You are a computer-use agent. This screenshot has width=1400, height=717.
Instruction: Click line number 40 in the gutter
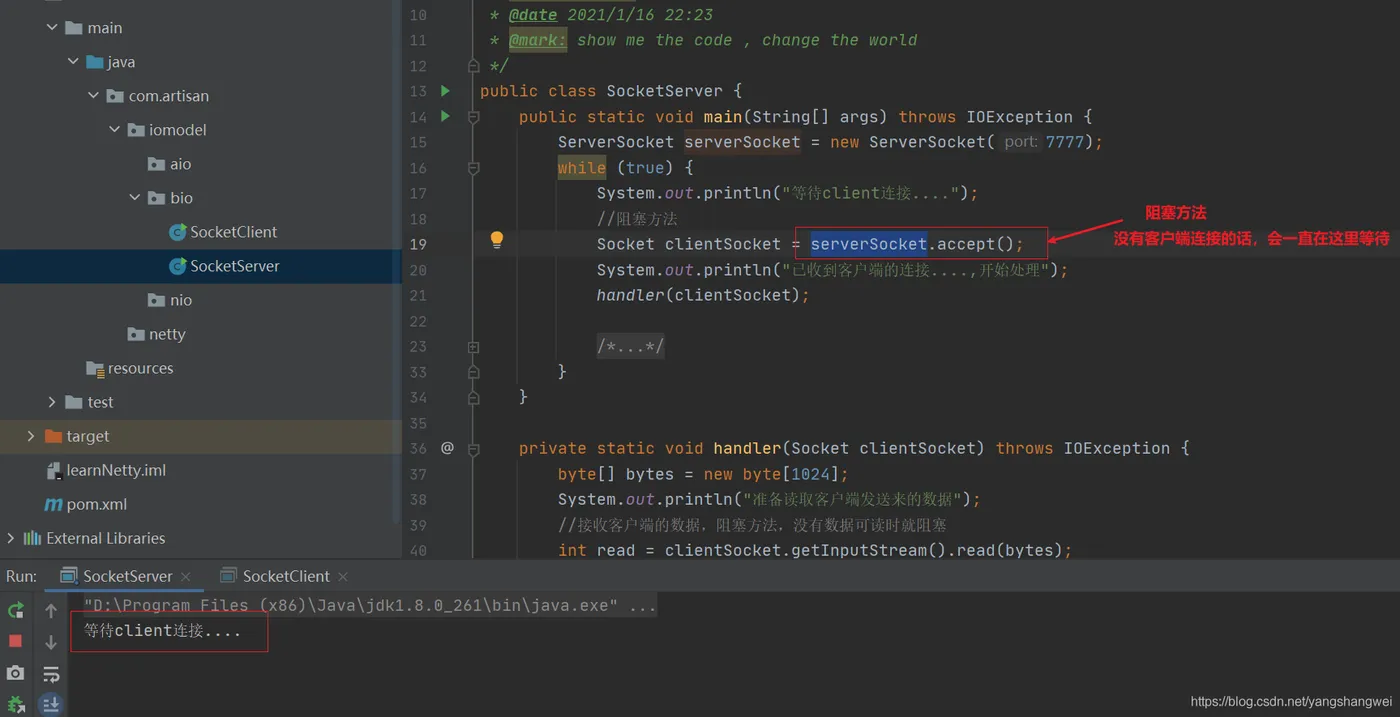point(417,550)
